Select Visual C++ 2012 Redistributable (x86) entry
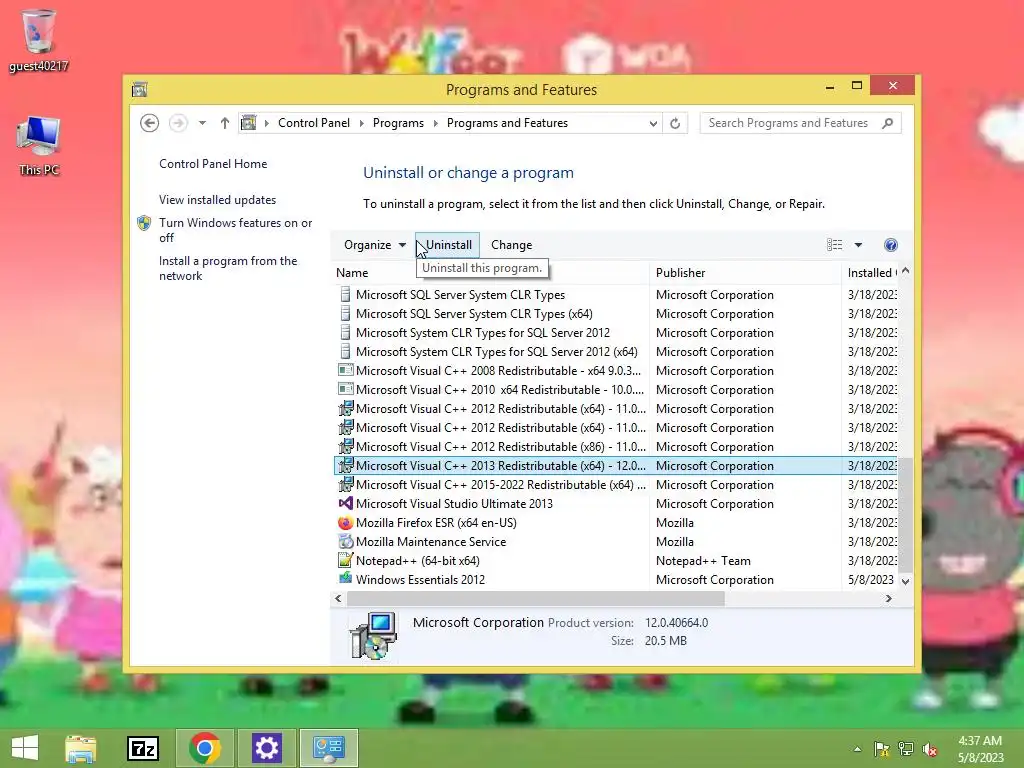 pos(500,447)
